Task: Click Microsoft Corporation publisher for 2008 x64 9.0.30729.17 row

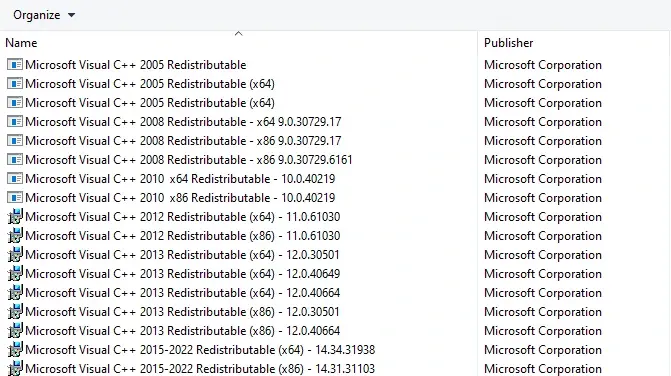Action: [543, 121]
